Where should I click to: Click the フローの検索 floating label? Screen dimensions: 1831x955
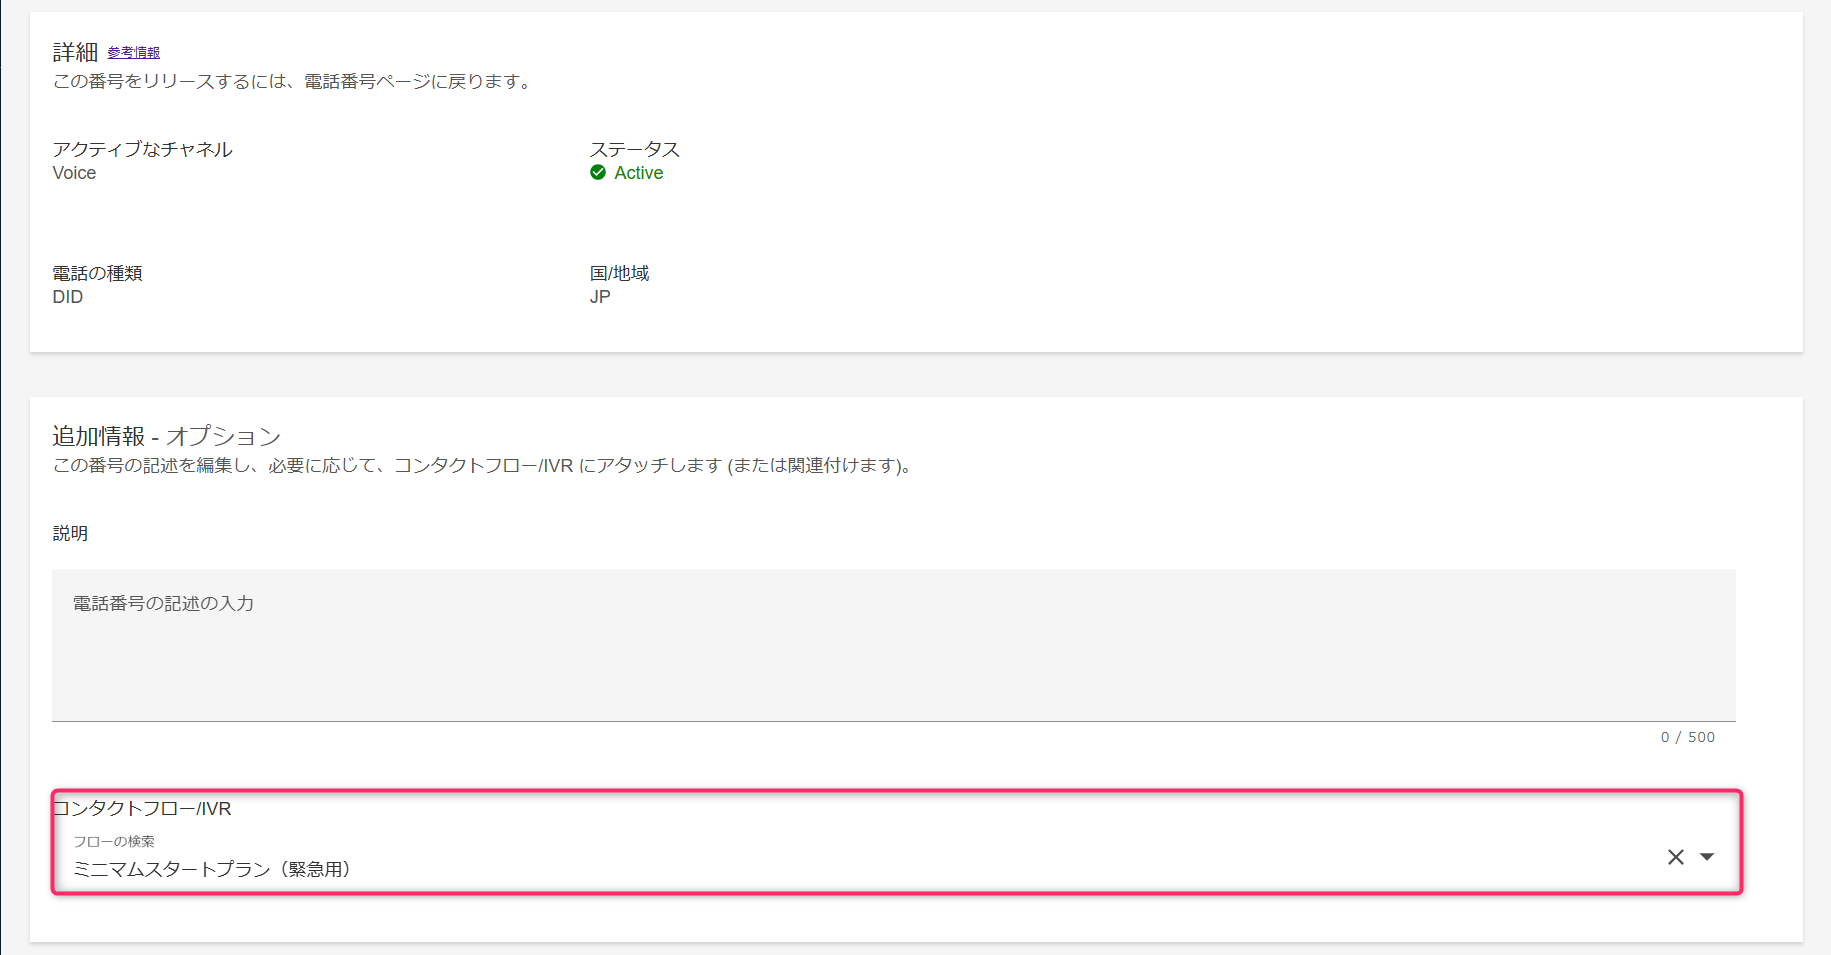click(x=113, y=841)
